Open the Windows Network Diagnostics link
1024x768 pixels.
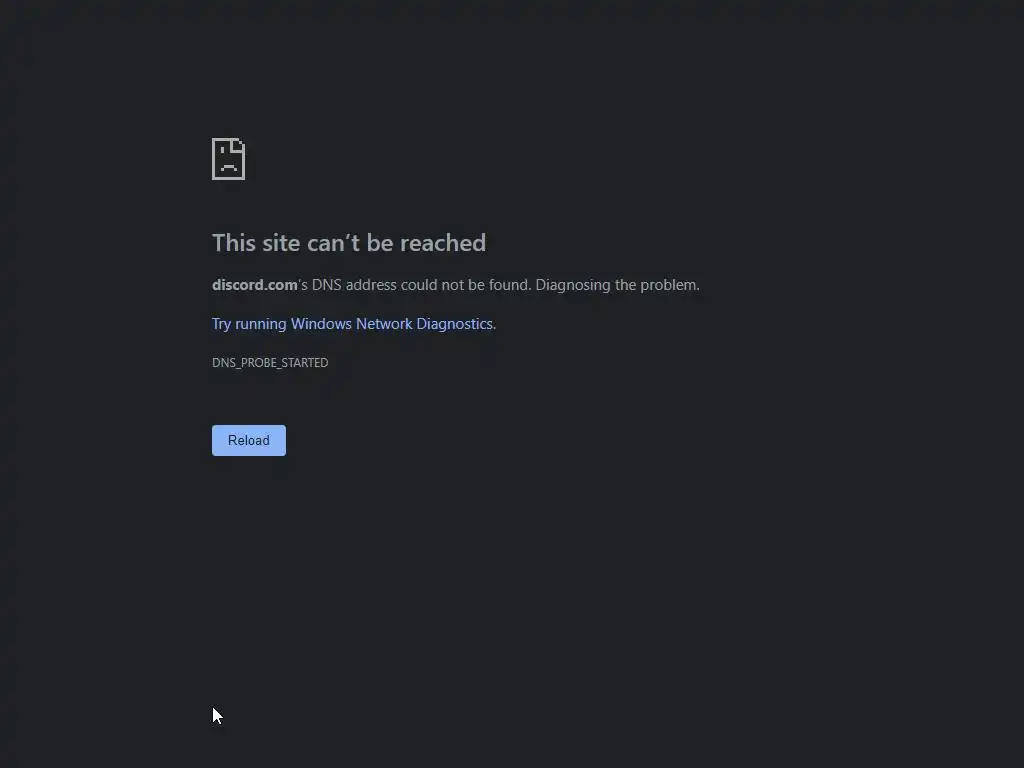pyautogui.click(x=353, y=324)
